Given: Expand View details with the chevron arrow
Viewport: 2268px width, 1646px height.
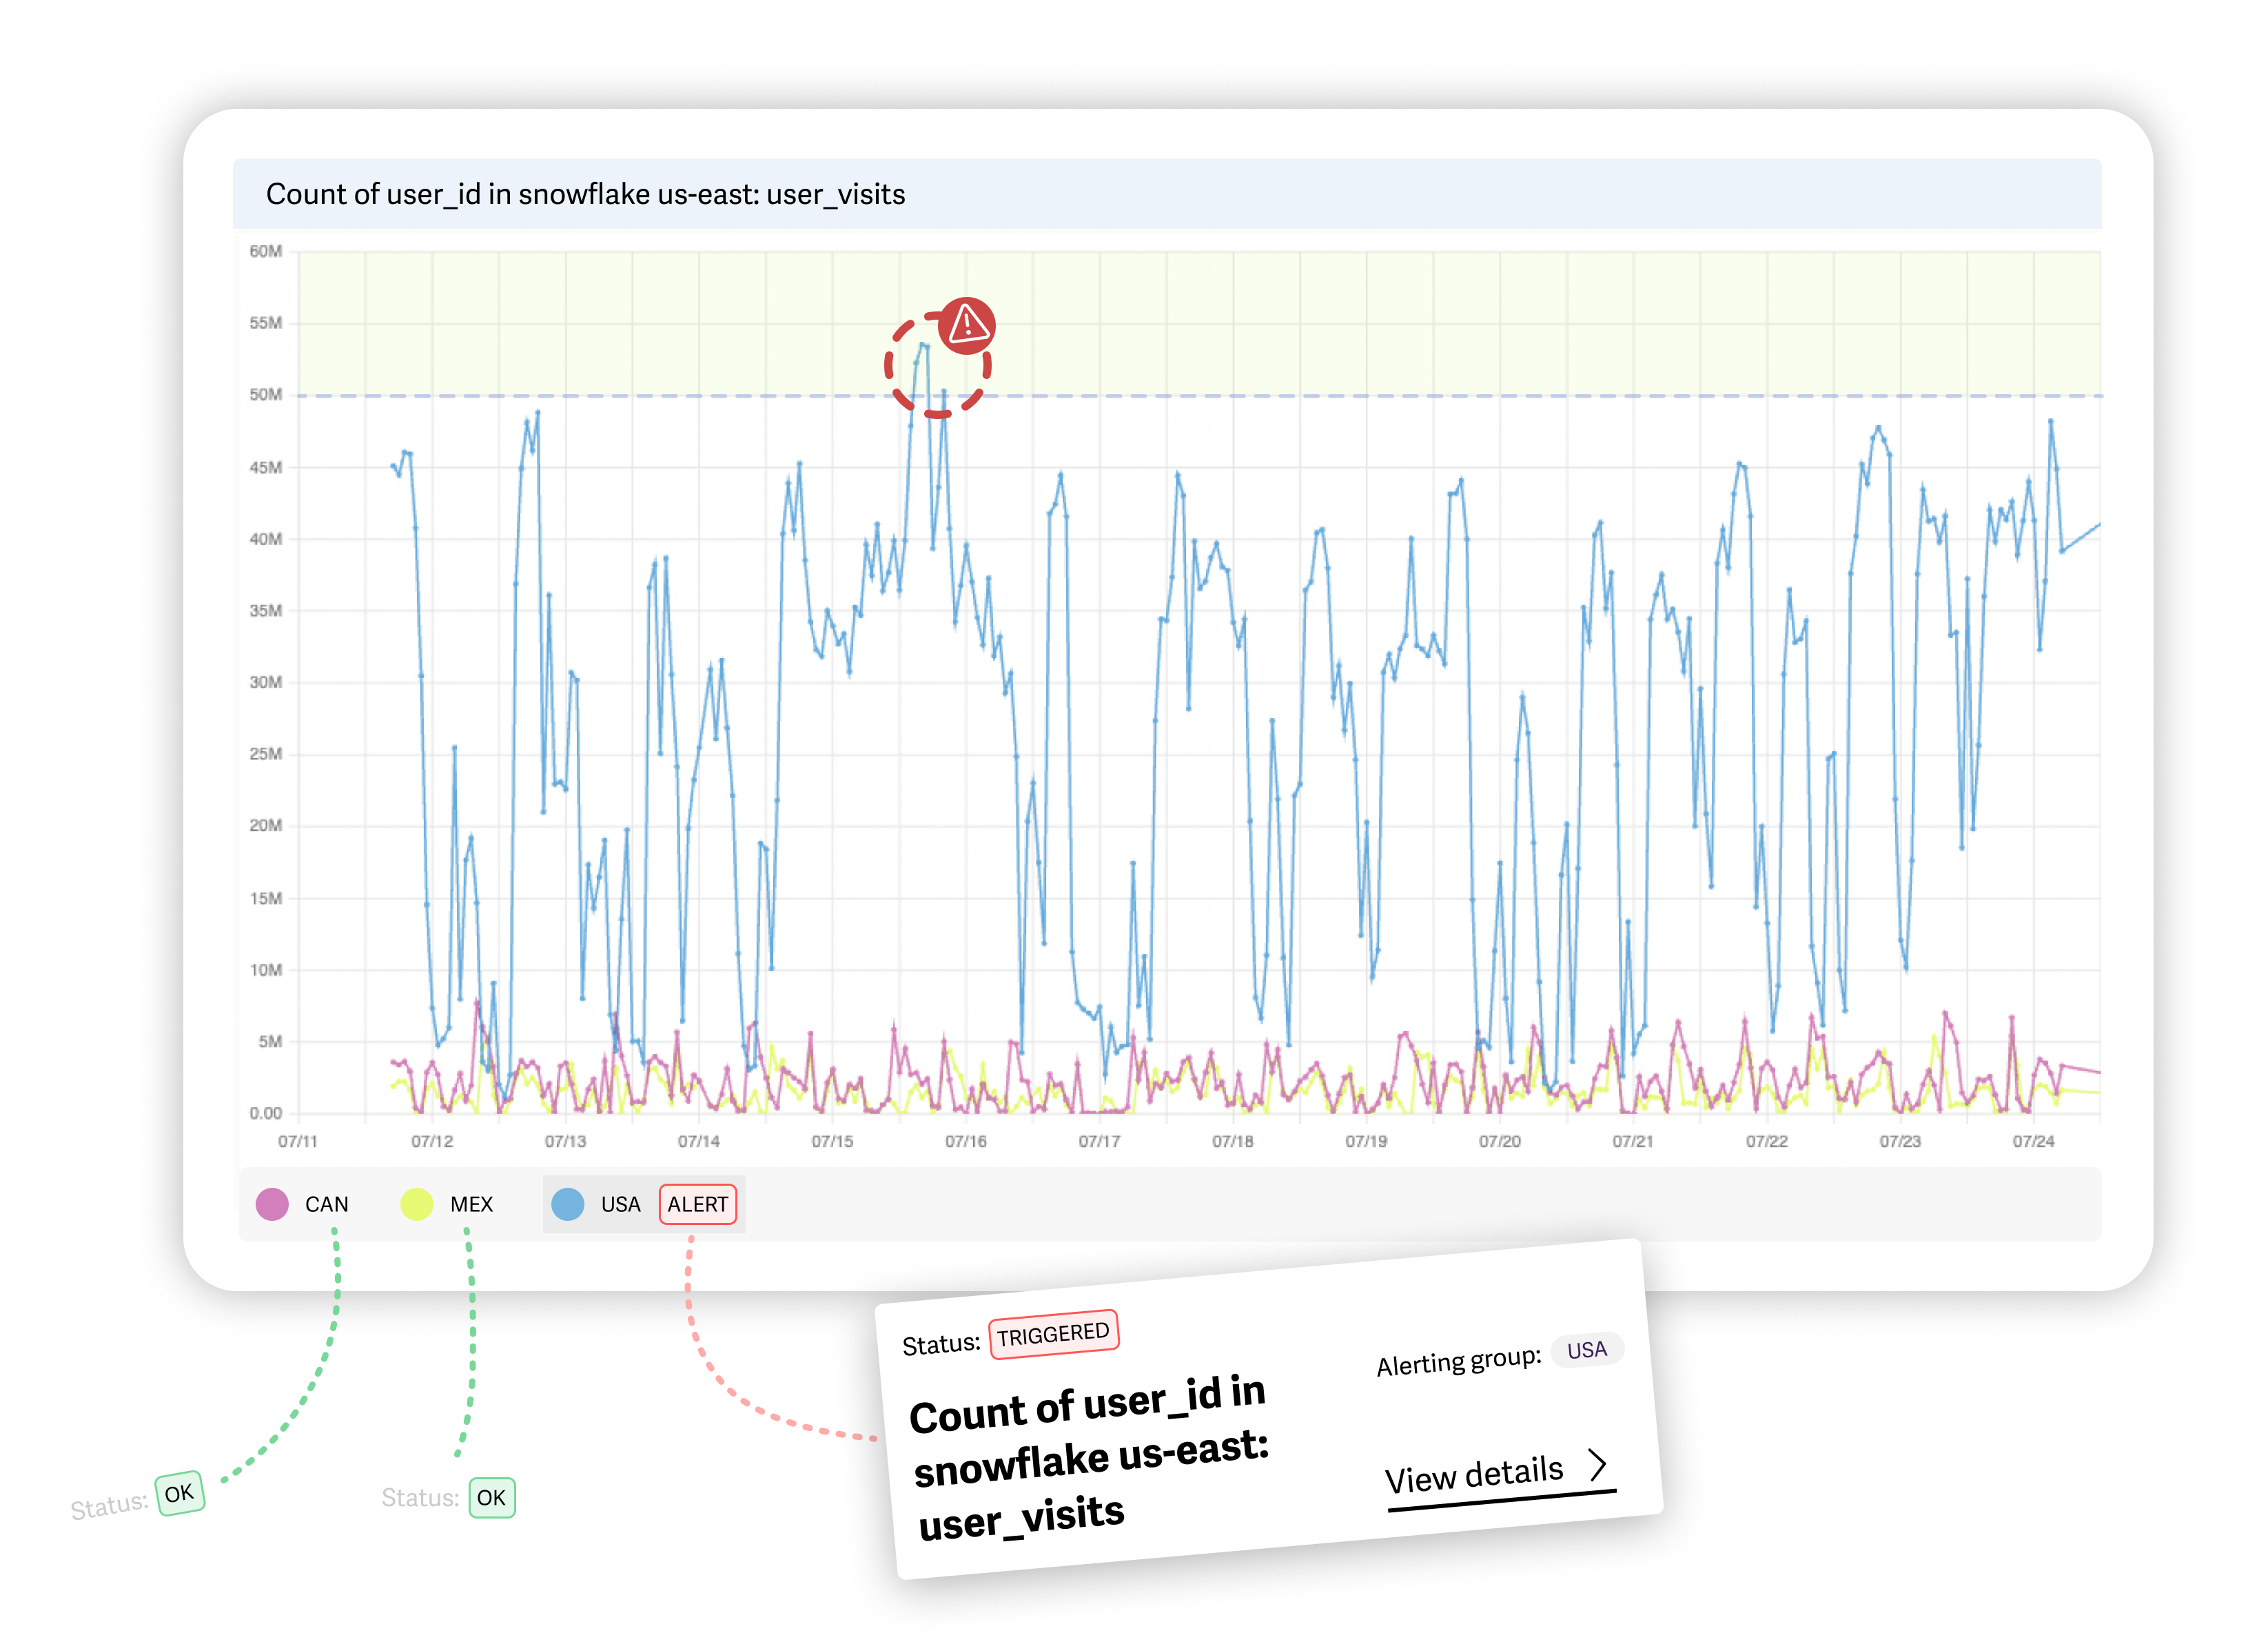Looking at the screenshot, I should 1599,1467.
